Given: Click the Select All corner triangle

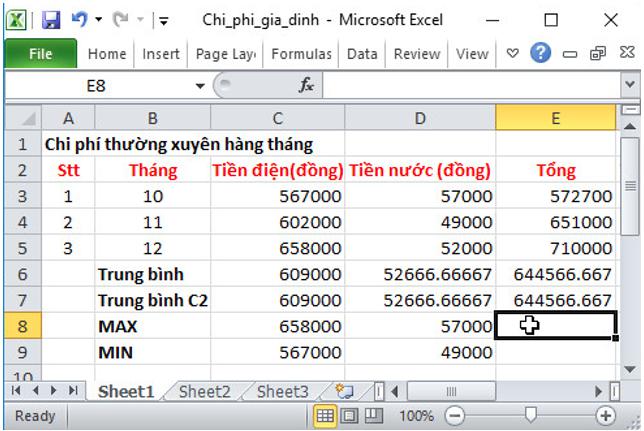Looking at the screenshot, I should pos(23,118).
